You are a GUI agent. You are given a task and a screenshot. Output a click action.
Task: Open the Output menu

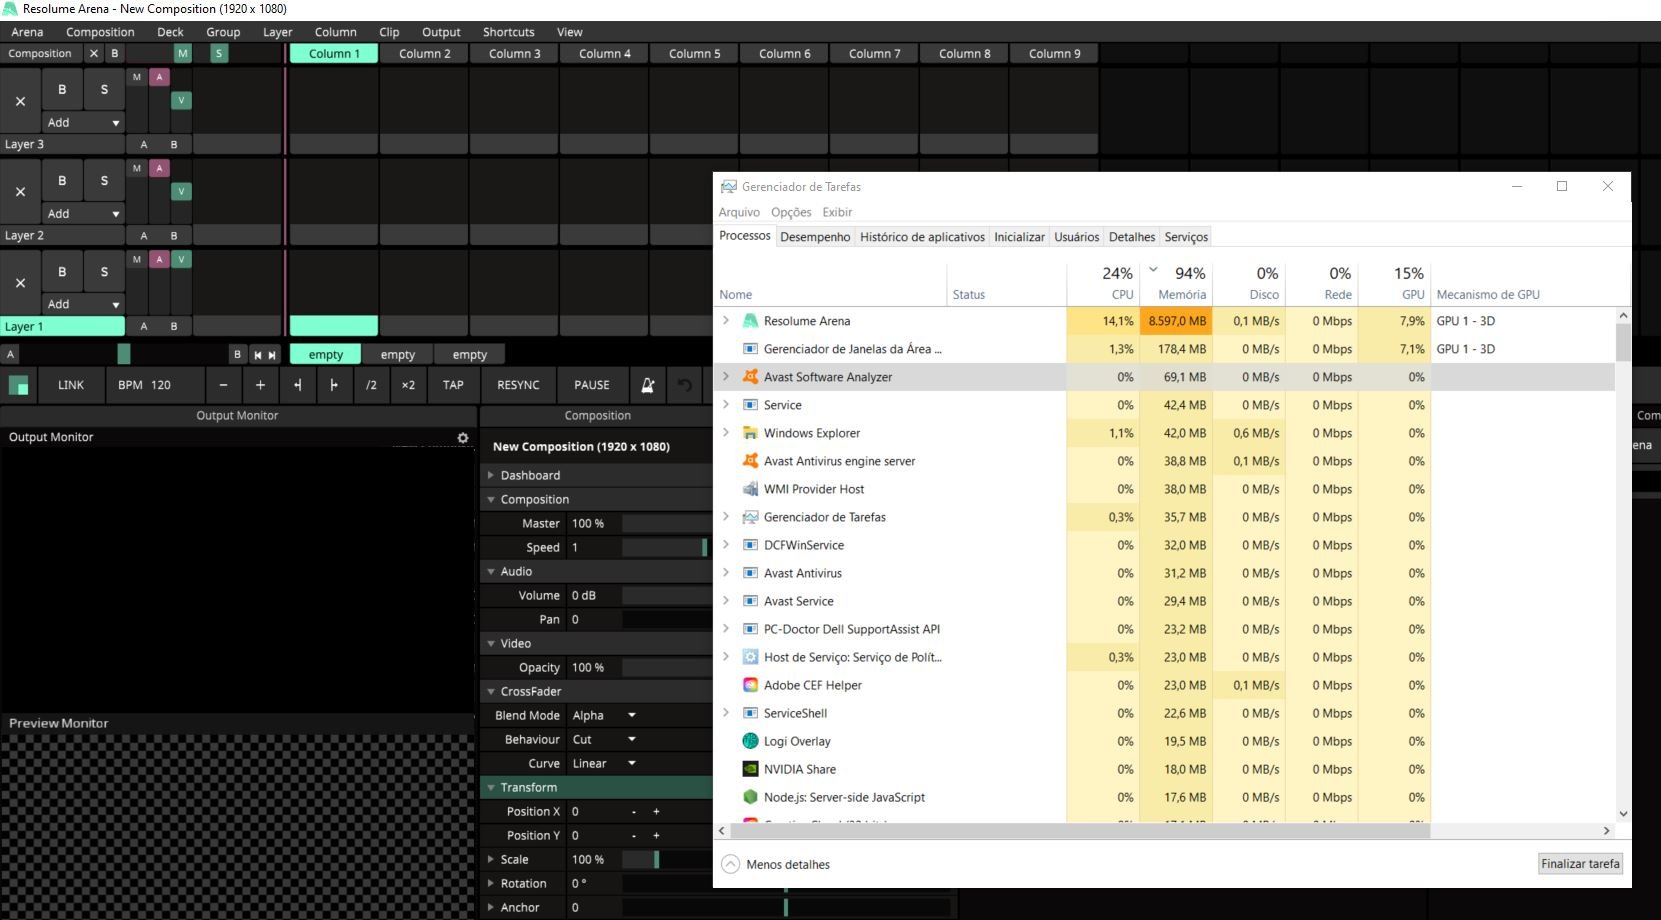(x=441, y=32)
